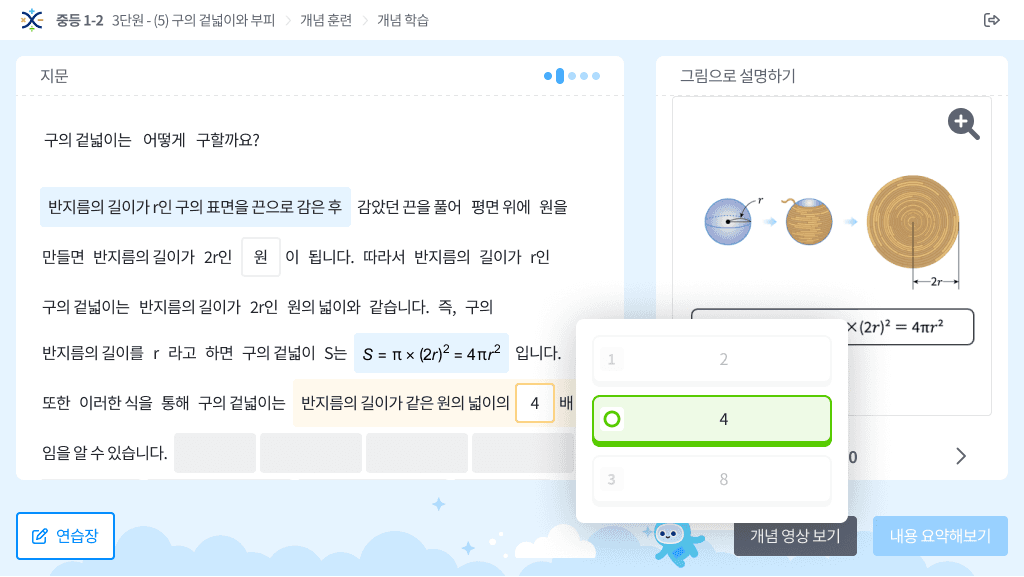Screen dimensions: 1024x577
Task: Select answer option 4 with green circle
Action: pyautogui.click(x=712, y=420)
